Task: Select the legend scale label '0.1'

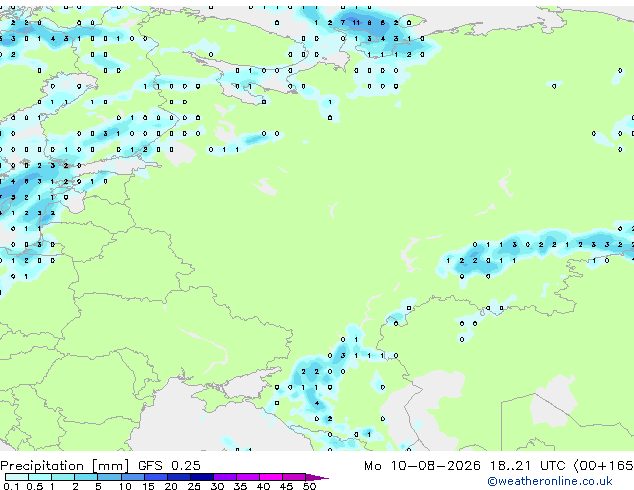Action: 11,486
